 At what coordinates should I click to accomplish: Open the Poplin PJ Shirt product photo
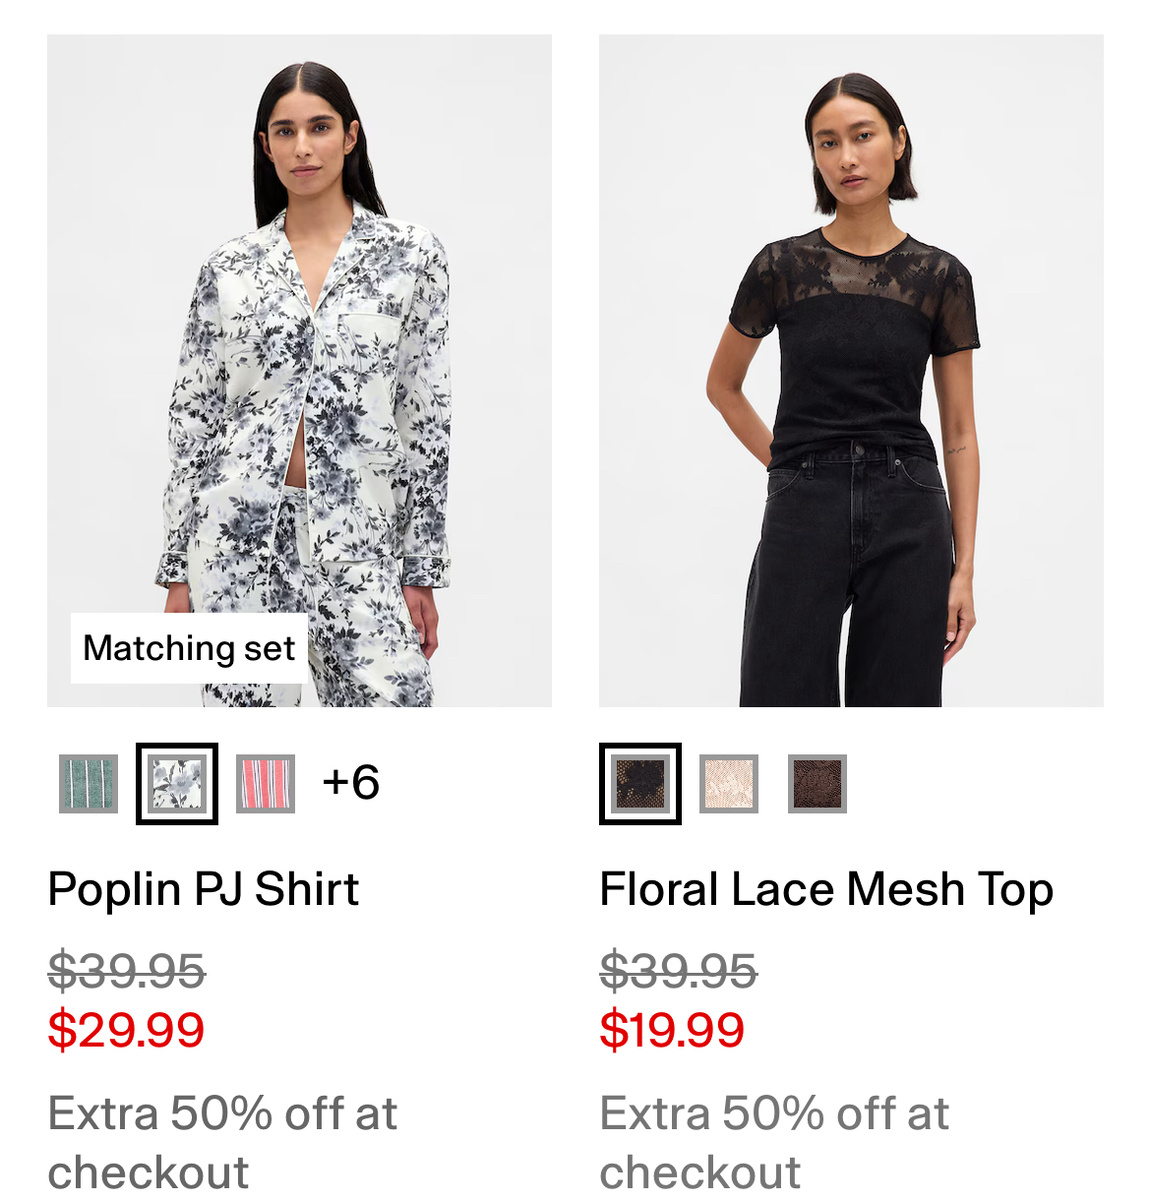pos(299,371)
